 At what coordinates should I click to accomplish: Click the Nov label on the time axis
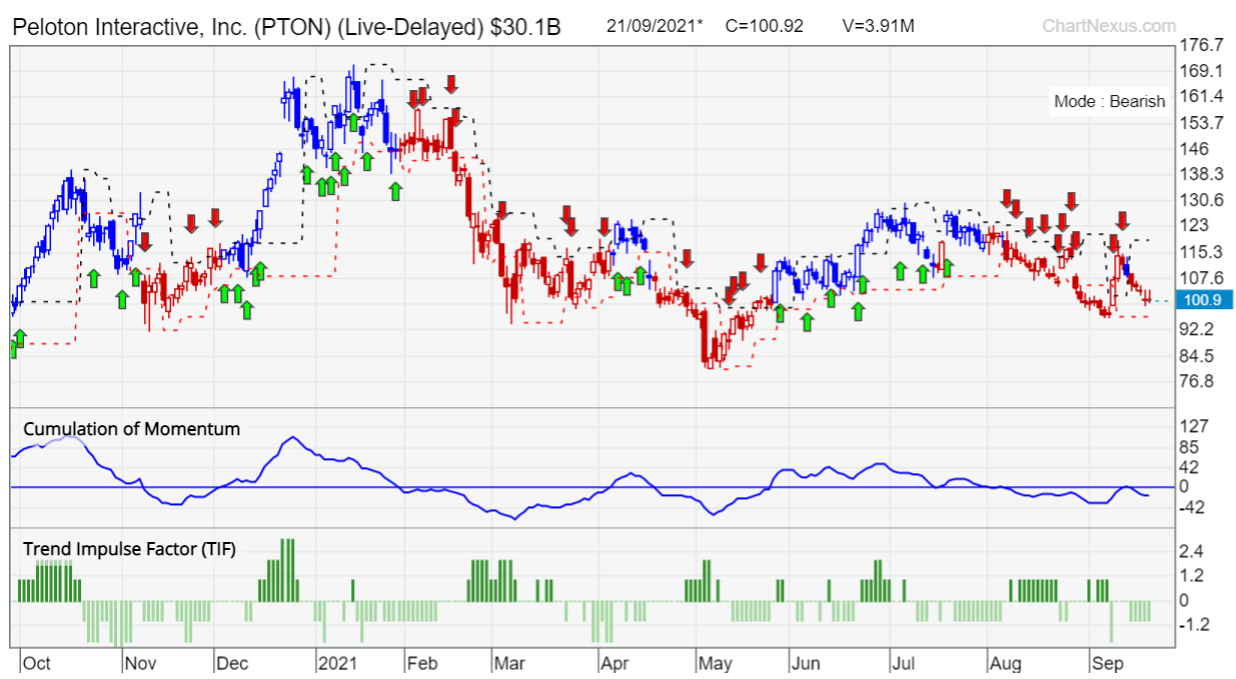(x=140, y=663)
